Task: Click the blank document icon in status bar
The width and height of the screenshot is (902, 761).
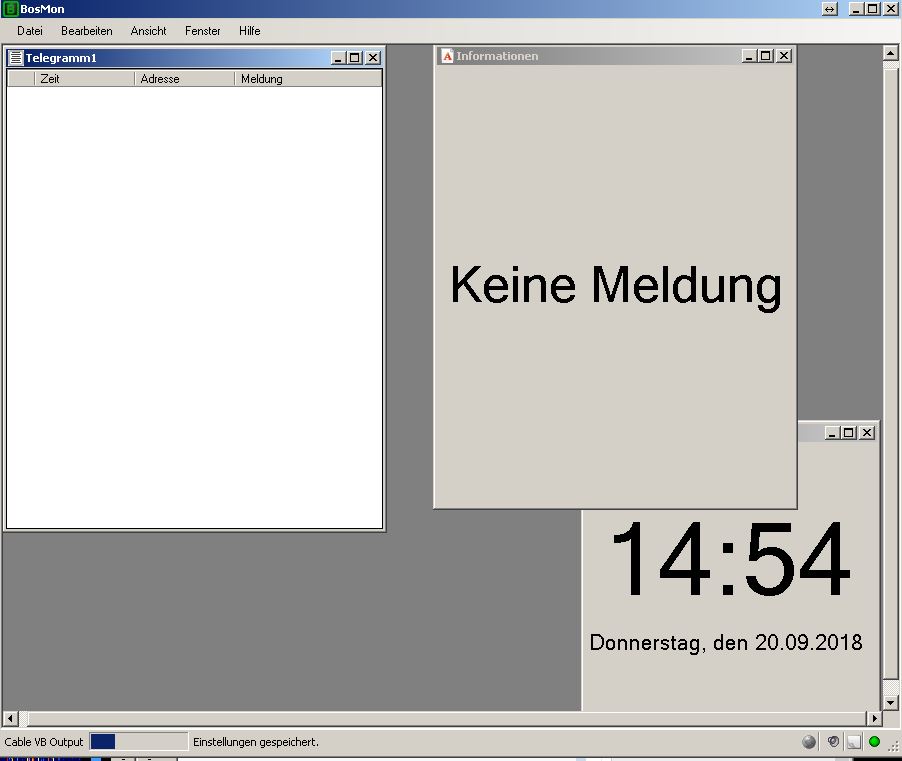Action: pyautogui.click(x=854, y=742)
